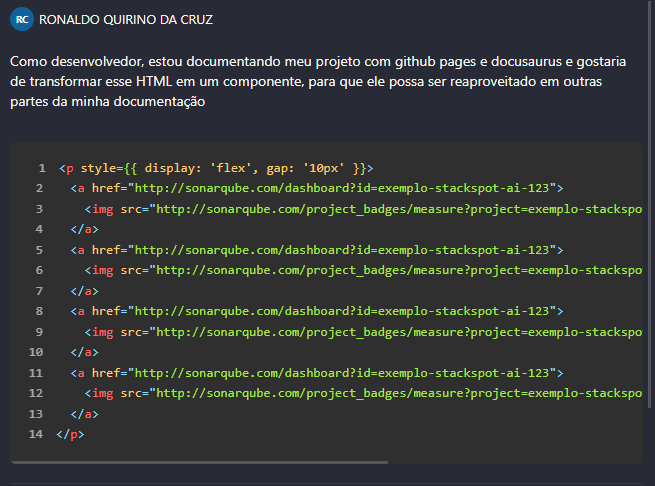Click the closing </a> tag on line 7
Image resolution: width=655 pixels, height=486 pixels.
[84, 291]
